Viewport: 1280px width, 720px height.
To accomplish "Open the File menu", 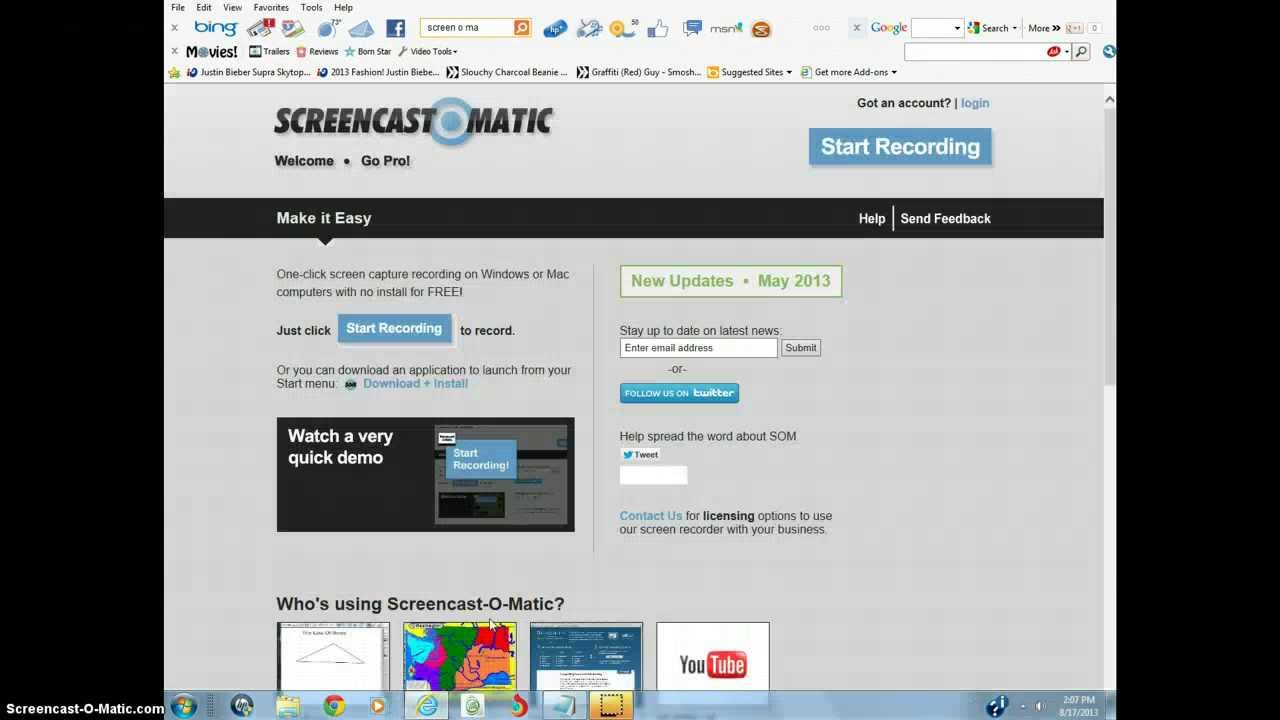I will (x=178, y=7).
